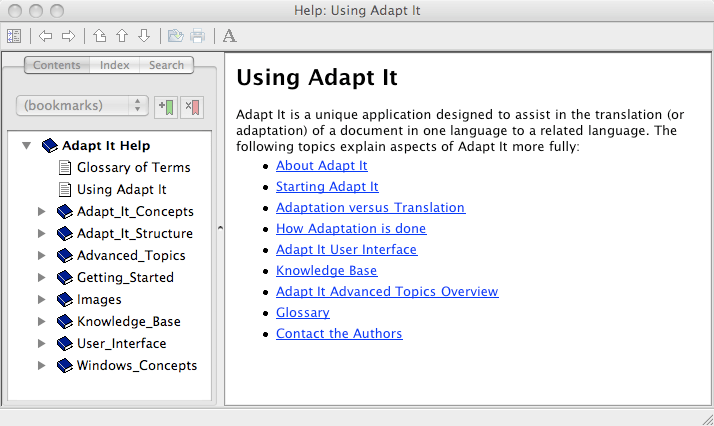Expand the Adapt_It_Structure node
This screenshot has height=426, width=714.
coord(41,233)
